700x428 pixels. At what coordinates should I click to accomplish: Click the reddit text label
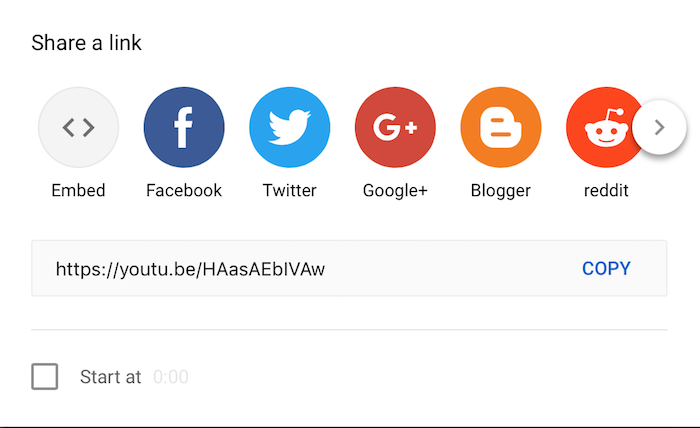pos(606,191)
